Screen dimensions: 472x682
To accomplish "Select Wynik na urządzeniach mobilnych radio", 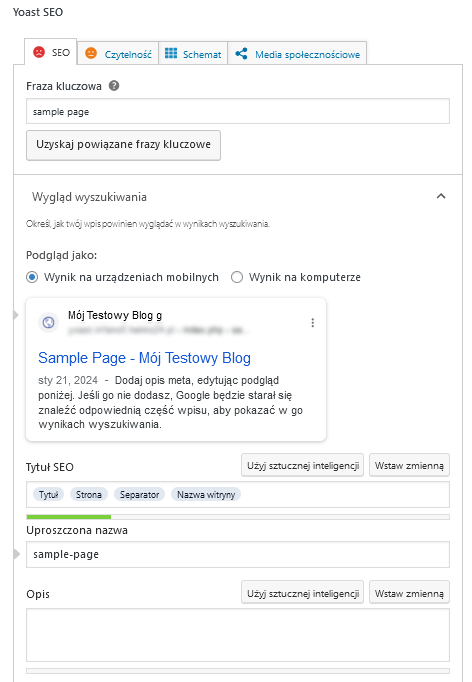I will 32,277.
